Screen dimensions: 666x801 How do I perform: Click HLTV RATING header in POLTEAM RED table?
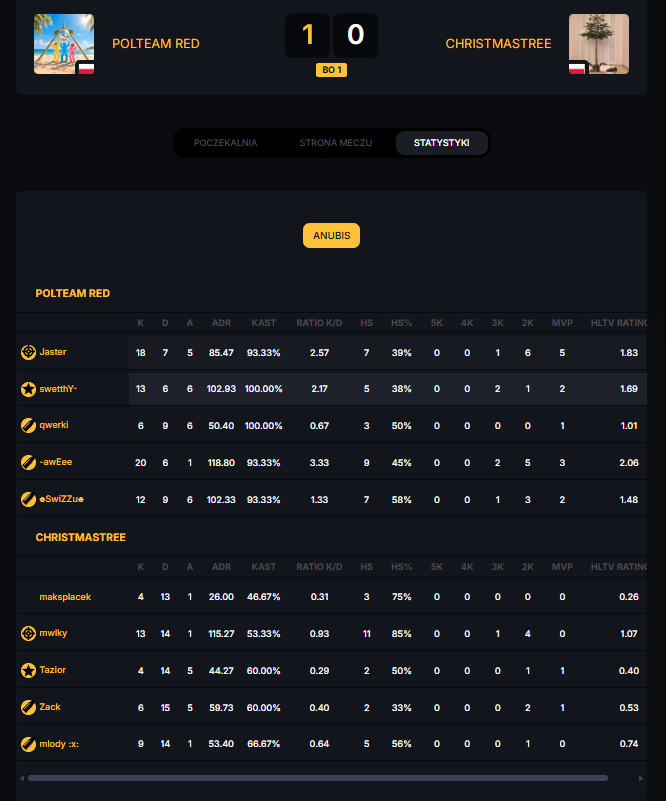pyautogui.click(x=619, y=323)
